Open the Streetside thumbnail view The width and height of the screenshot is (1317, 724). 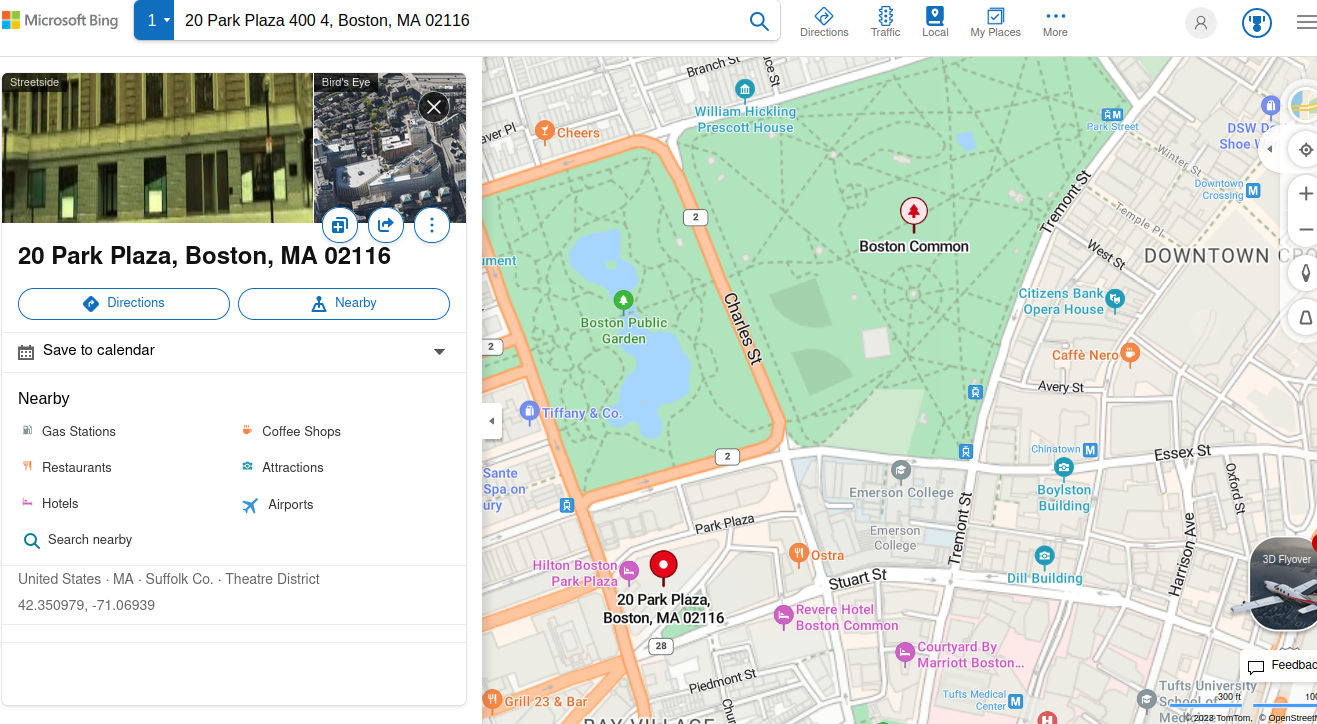click(158, 148)
